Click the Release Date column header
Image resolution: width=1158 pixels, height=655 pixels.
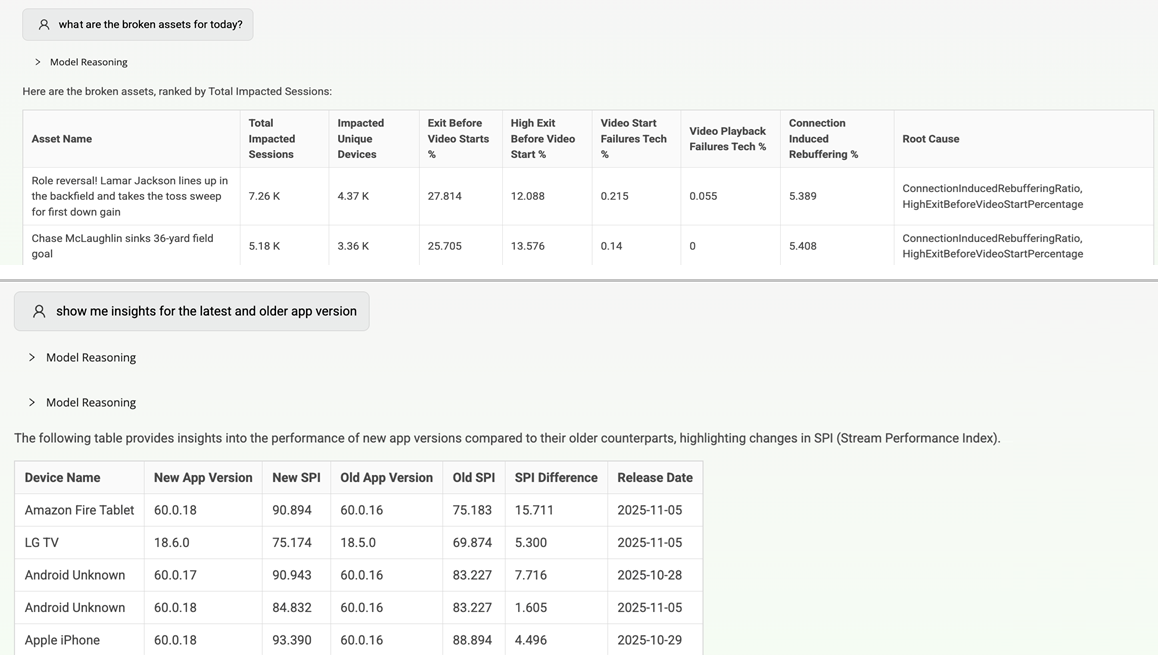pos(655,478)
